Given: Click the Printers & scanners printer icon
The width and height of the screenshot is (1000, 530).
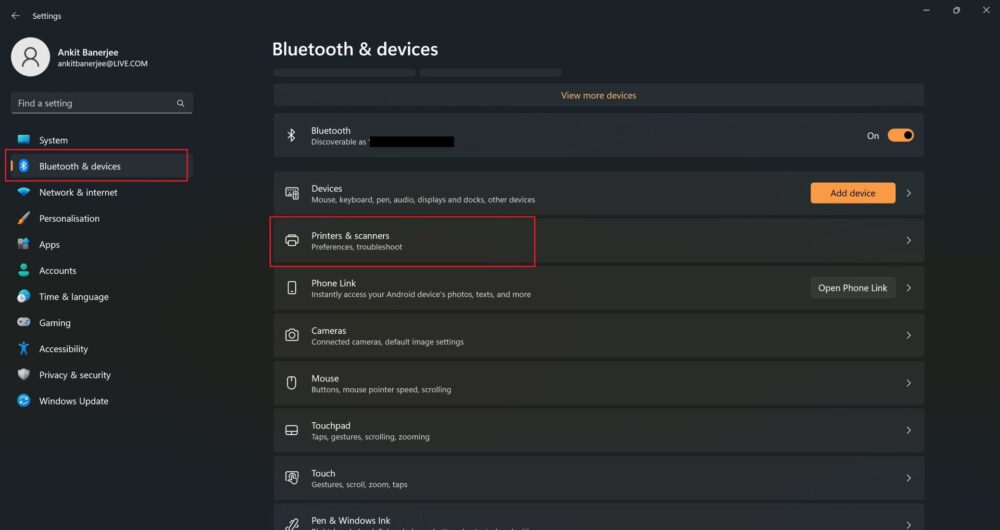Looking at the screenshot, I should 292,241.
